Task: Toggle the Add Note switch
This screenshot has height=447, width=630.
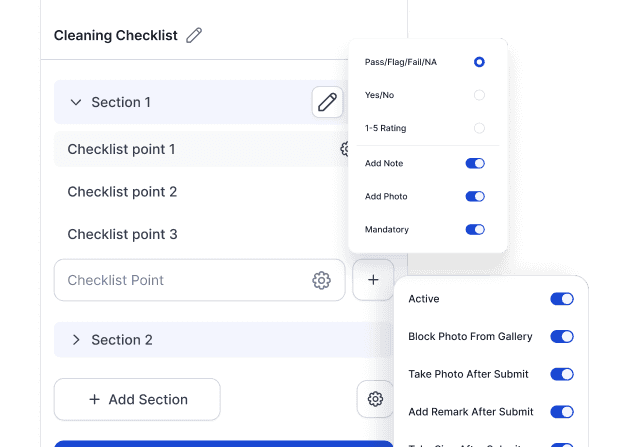Action: point(475,163)
